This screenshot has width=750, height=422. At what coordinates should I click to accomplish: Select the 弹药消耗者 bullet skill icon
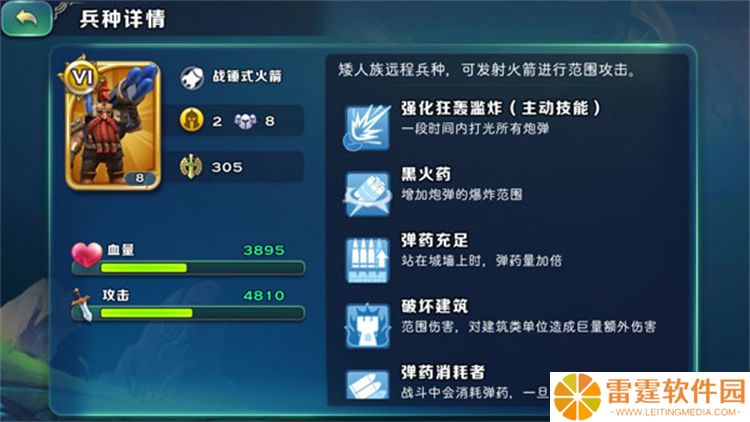tap(367, 384)
